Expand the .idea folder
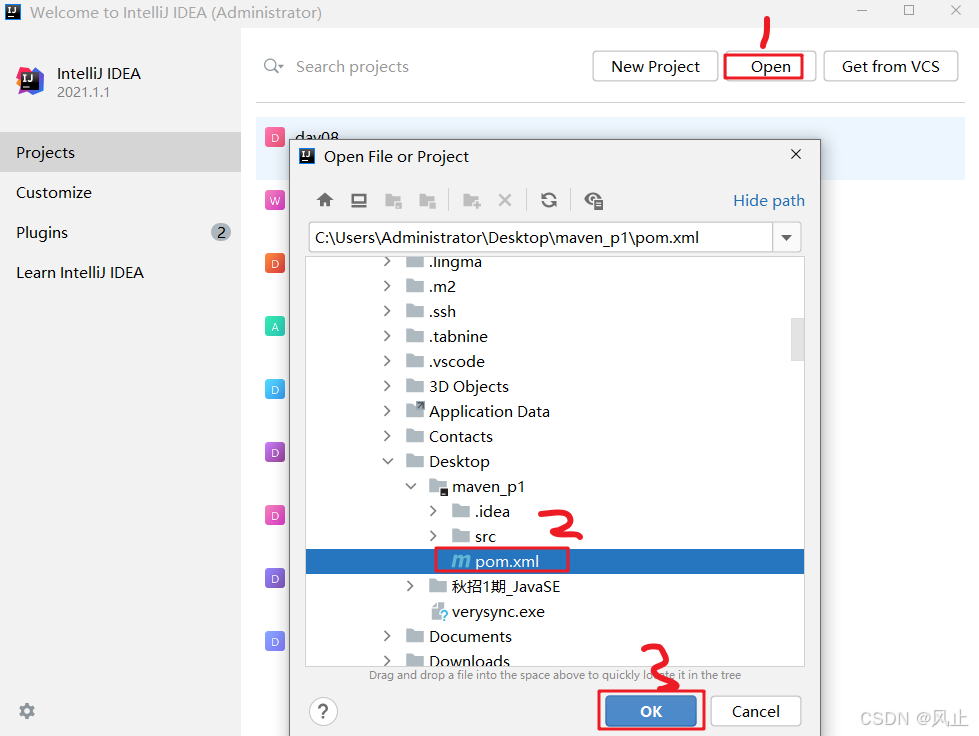This screenshot has height=736, width=979. [433, 511]
